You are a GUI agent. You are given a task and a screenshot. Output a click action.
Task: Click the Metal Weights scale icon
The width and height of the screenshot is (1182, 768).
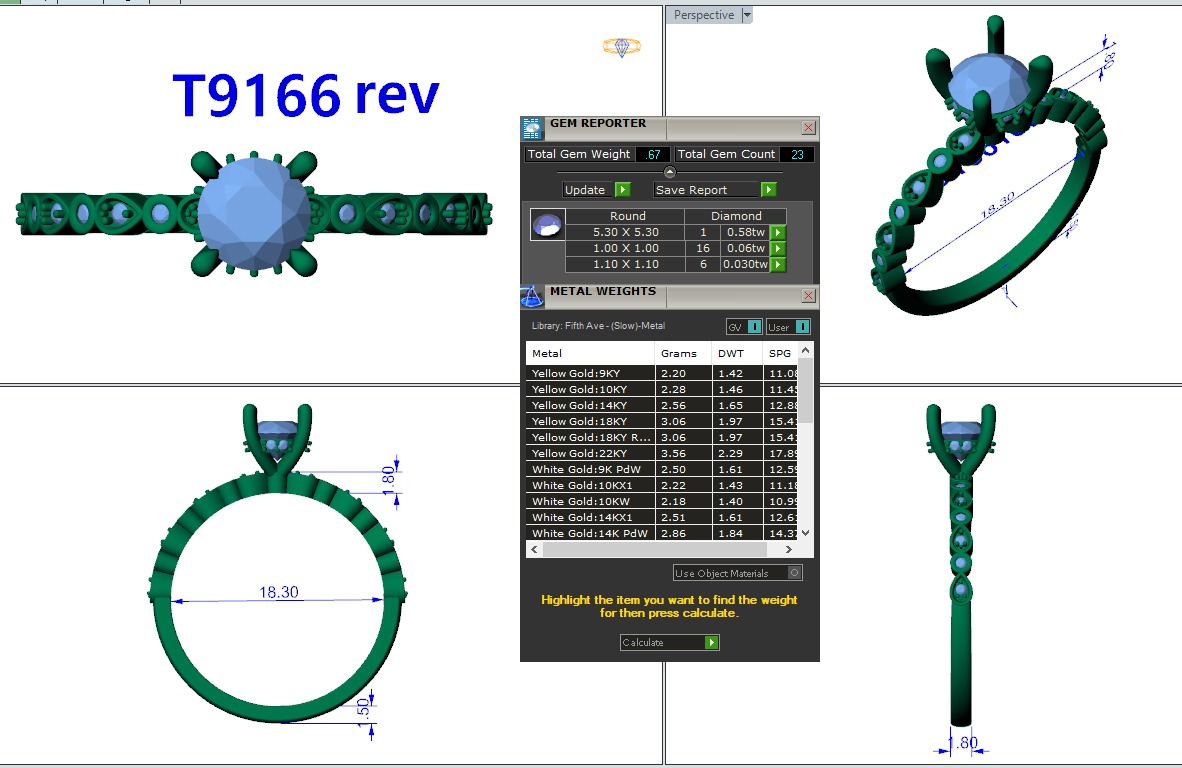[x=532, y=296]
